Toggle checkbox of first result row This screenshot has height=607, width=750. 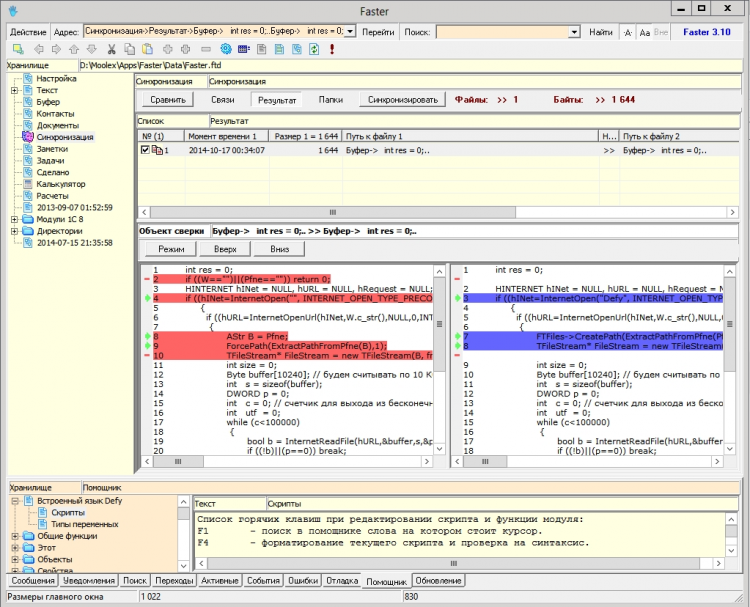pyautogui.click(x=145, y=150)
